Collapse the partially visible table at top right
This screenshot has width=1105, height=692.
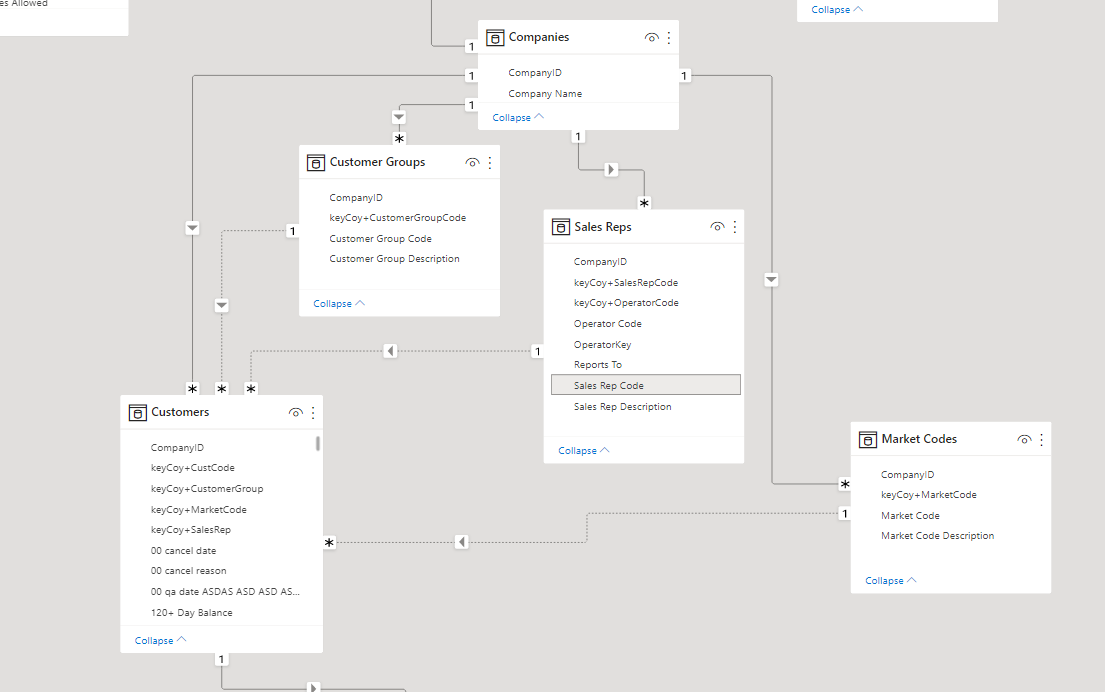pos(837,10)
